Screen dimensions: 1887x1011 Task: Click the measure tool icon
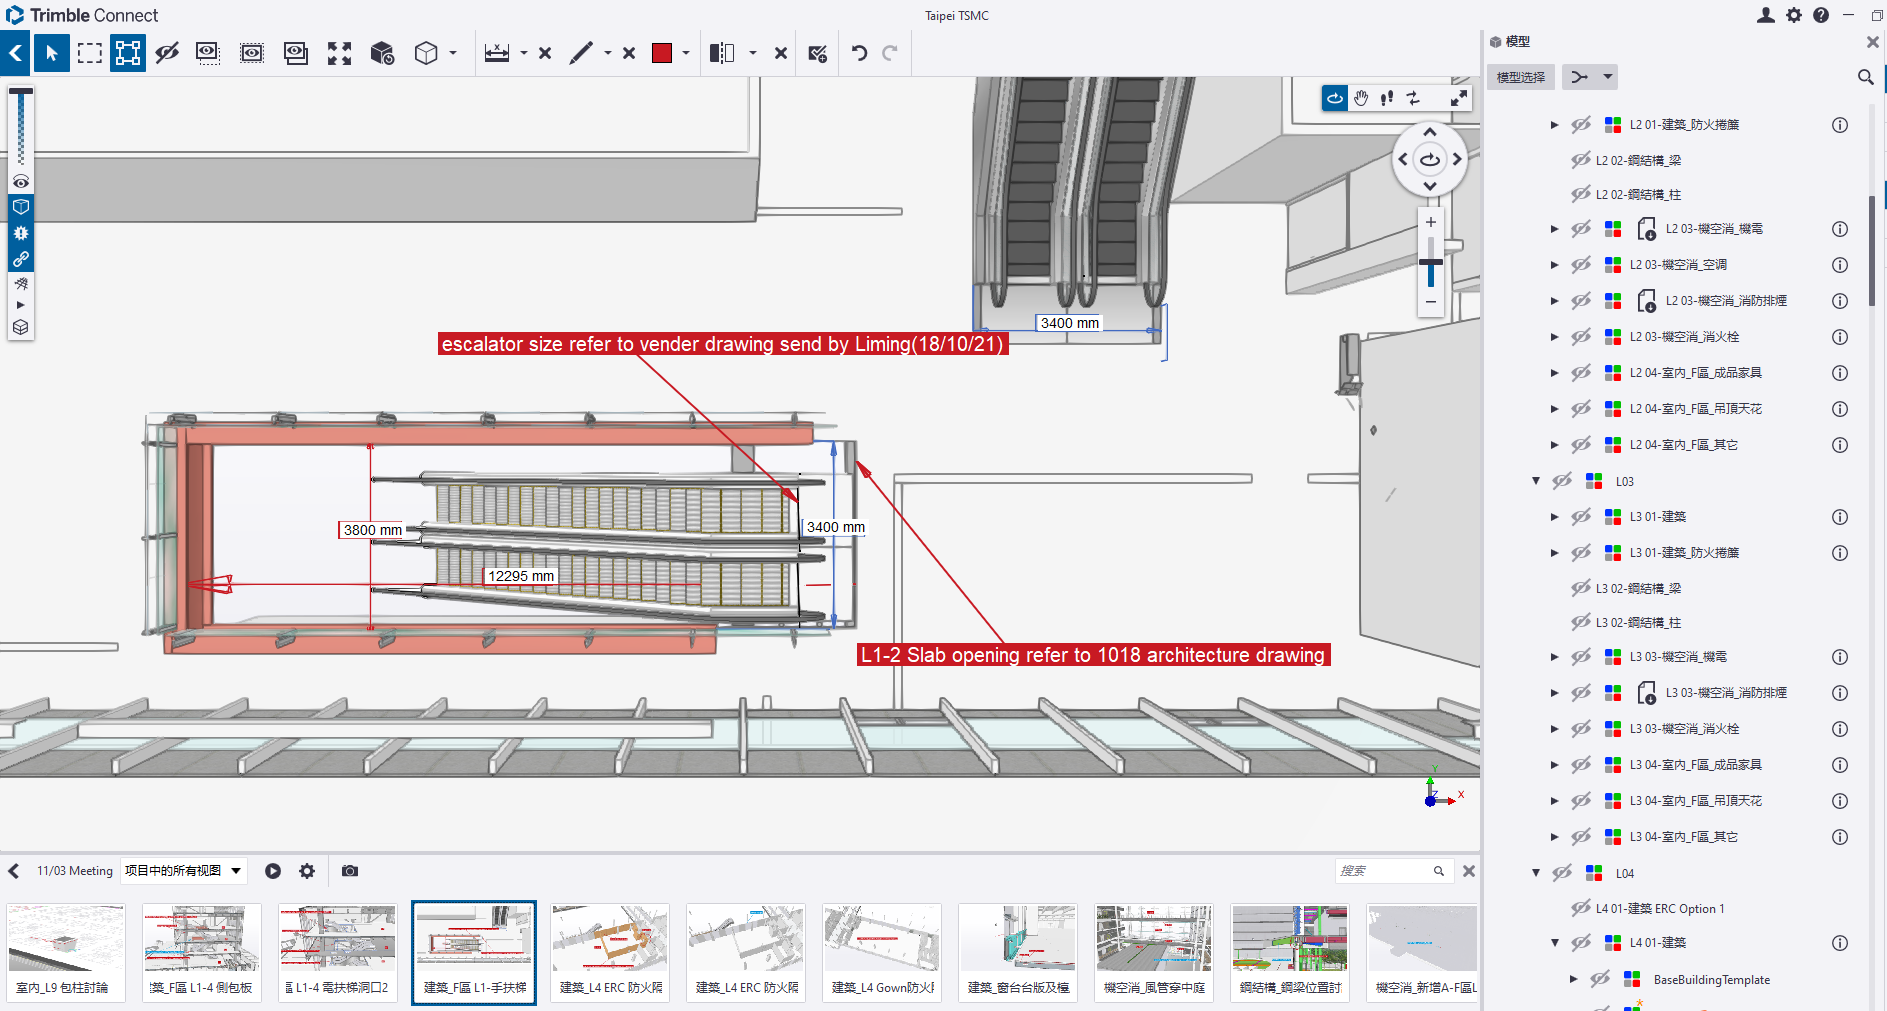click(x=497, y=53)
